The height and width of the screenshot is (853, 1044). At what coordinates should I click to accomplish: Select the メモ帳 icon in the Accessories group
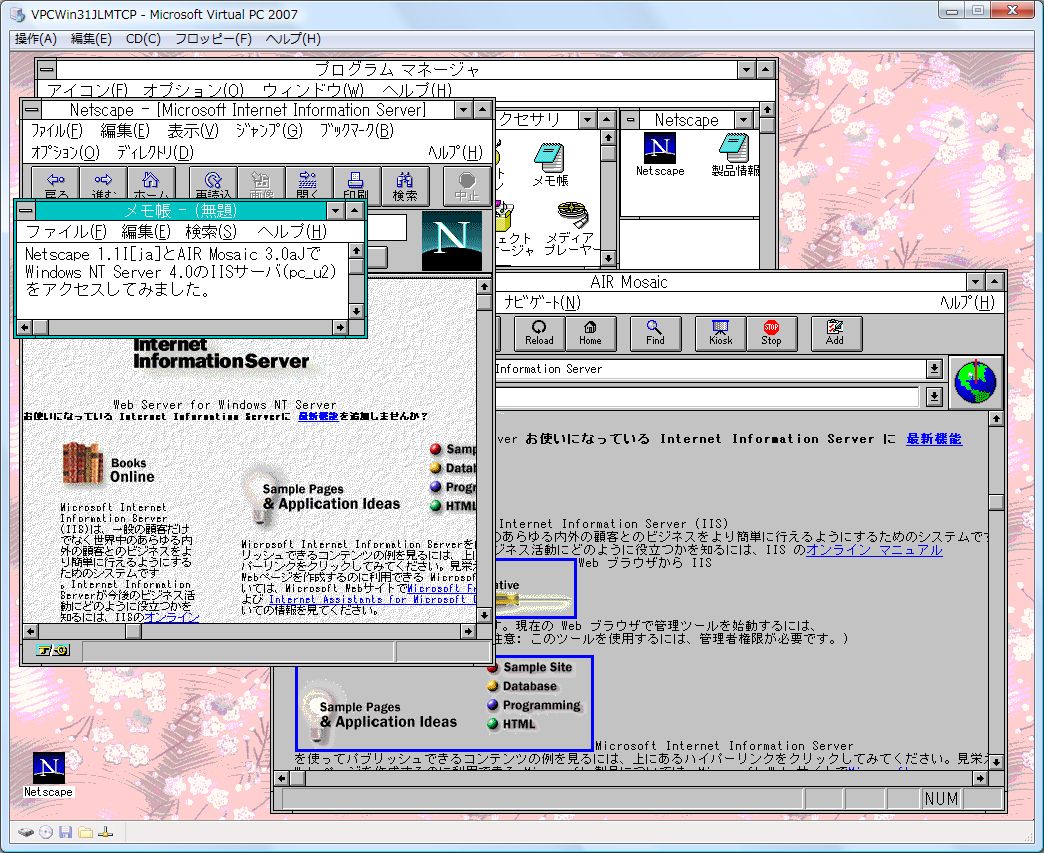point(550,165)
